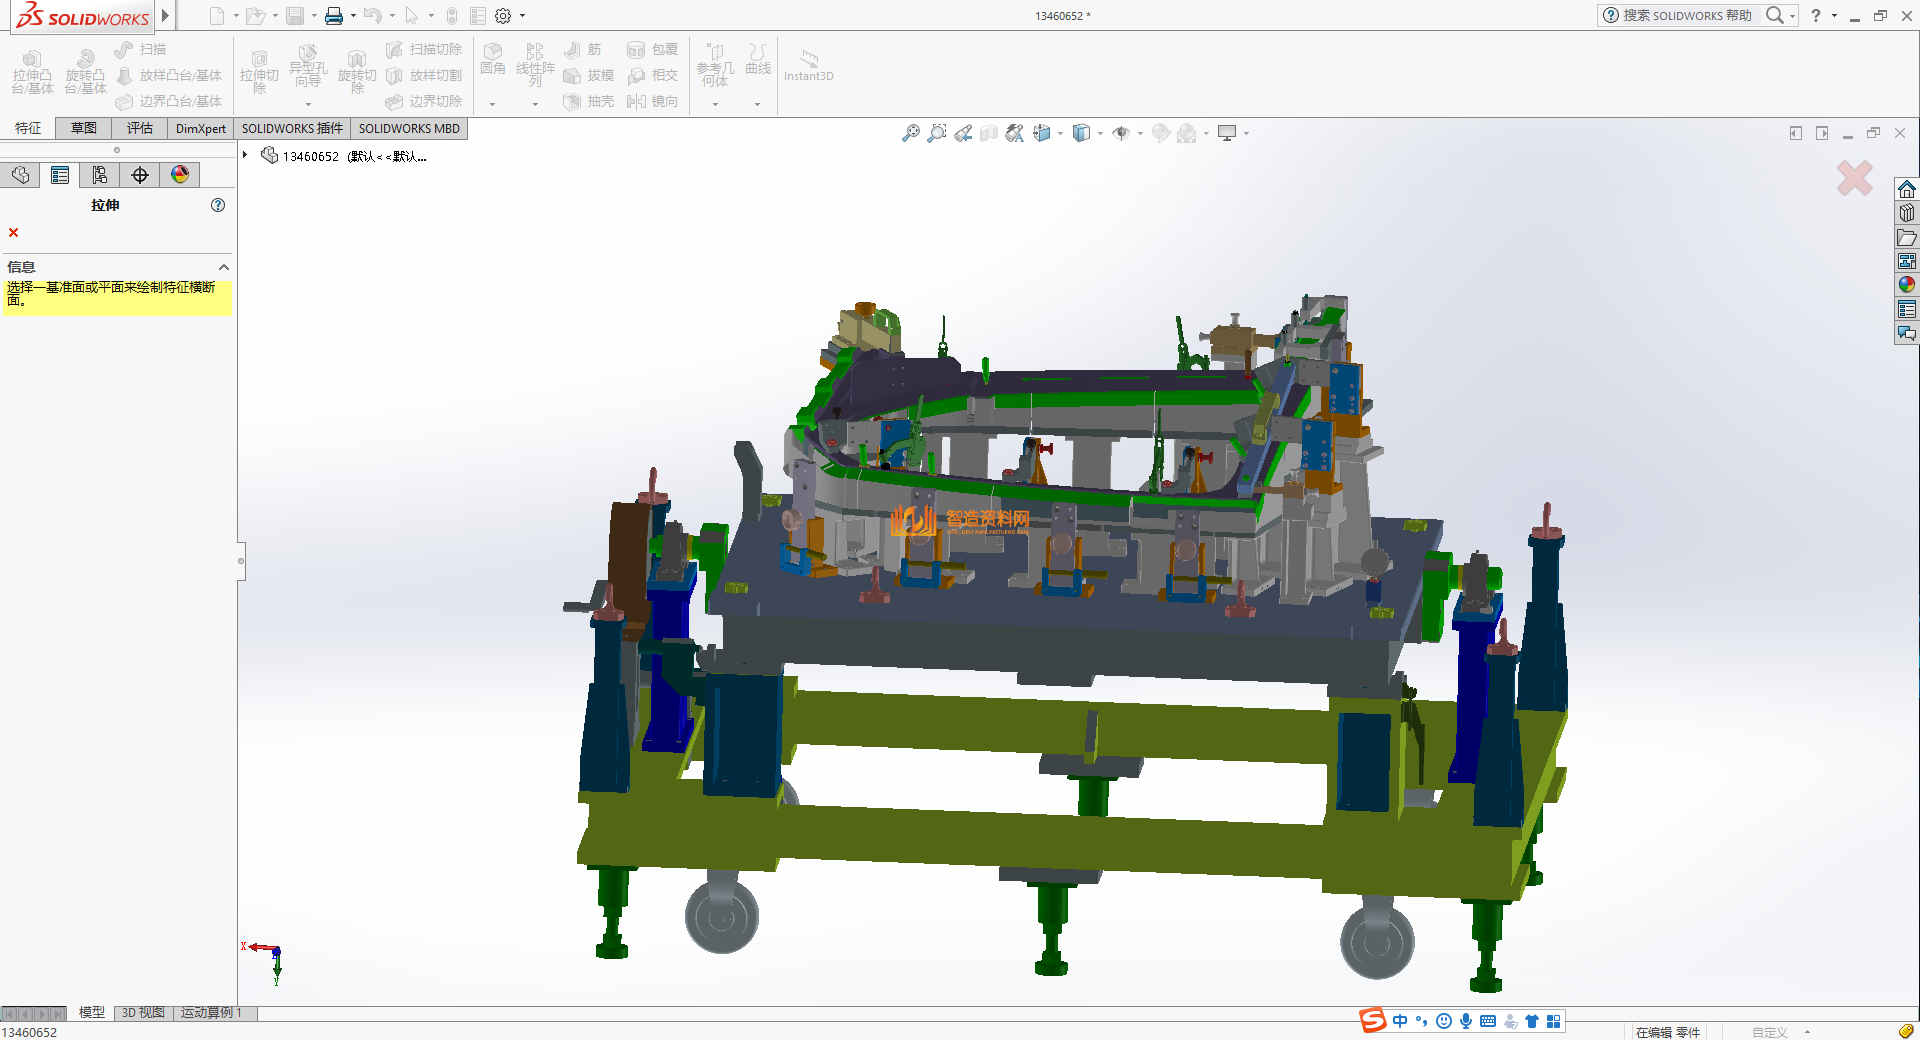The width and height of the screenshot is (1920, 1040).
Task: Click the Zoom to Fit magnifier icon
Action: pos(910,133)
